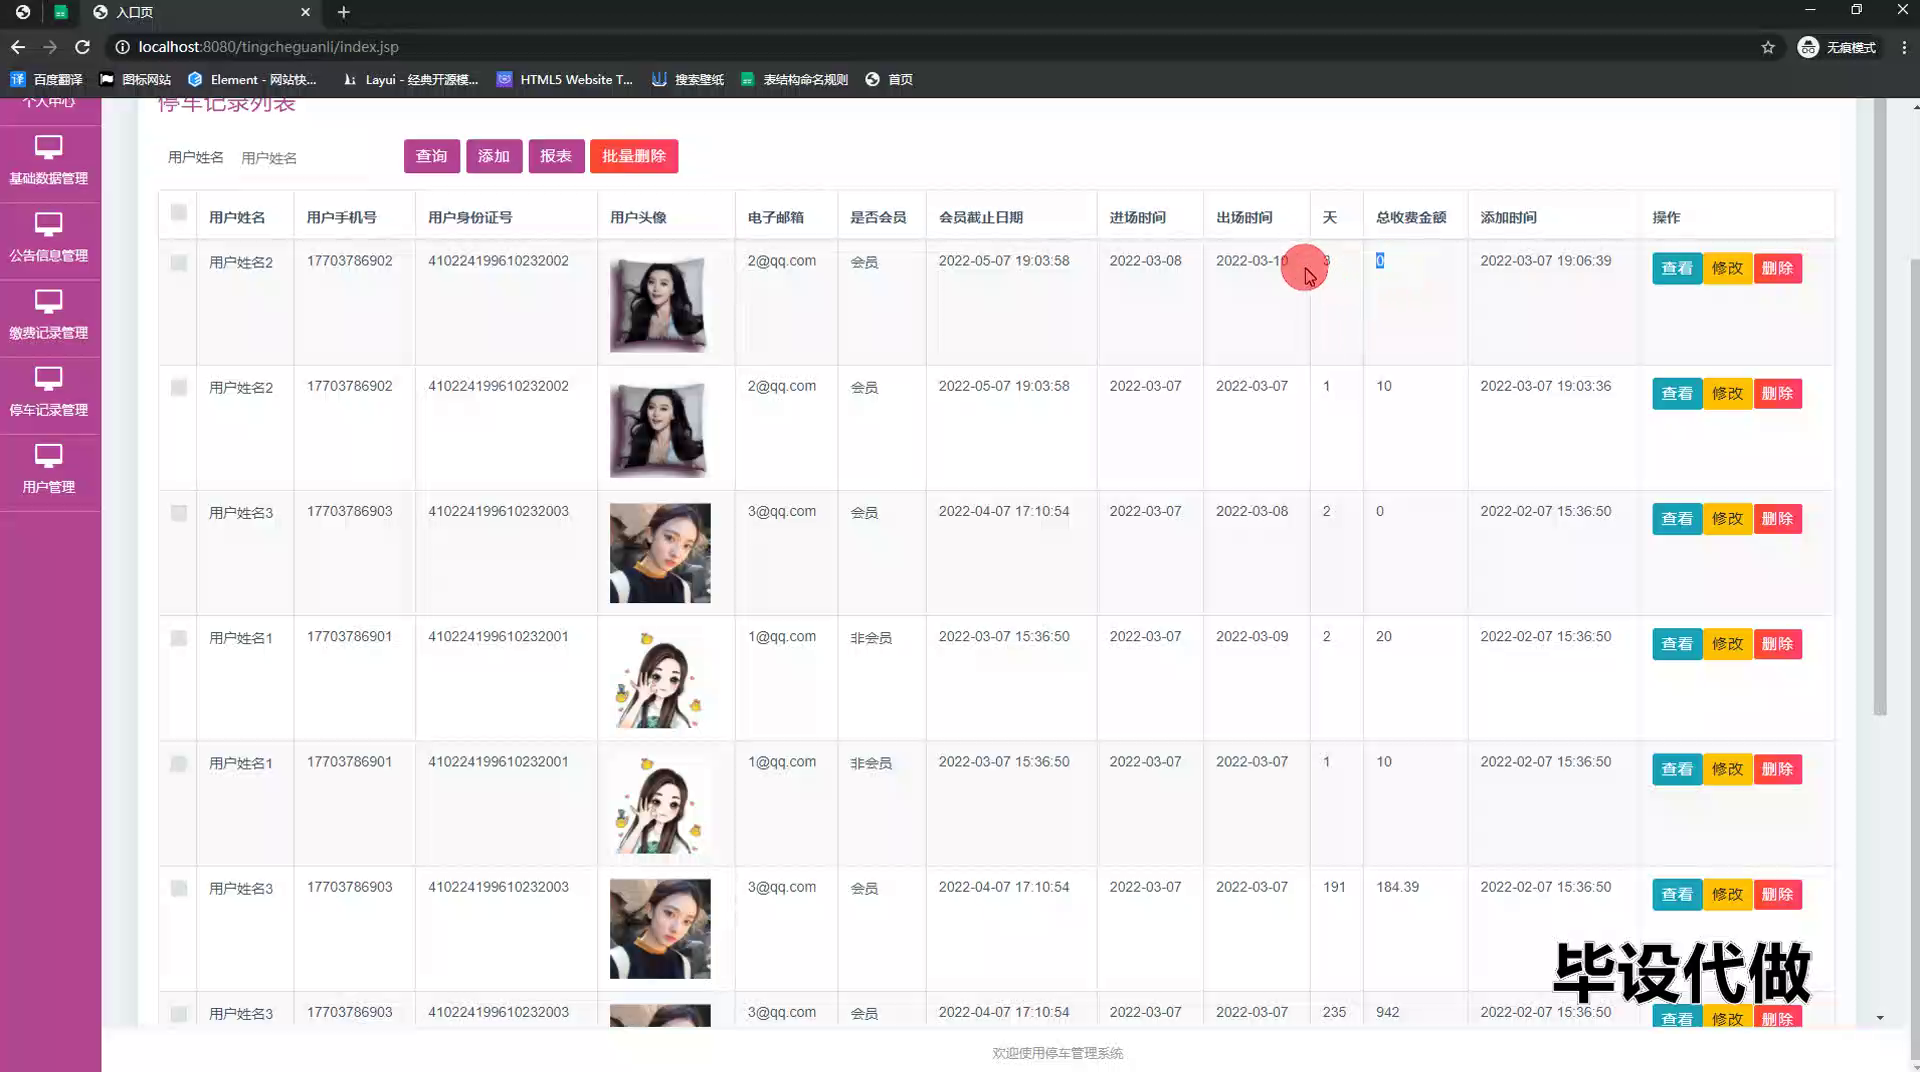Edit the record with amount 184.39
Image resolution: width=1920 pixels, height=1072 pixels.
coord(1727,895)
